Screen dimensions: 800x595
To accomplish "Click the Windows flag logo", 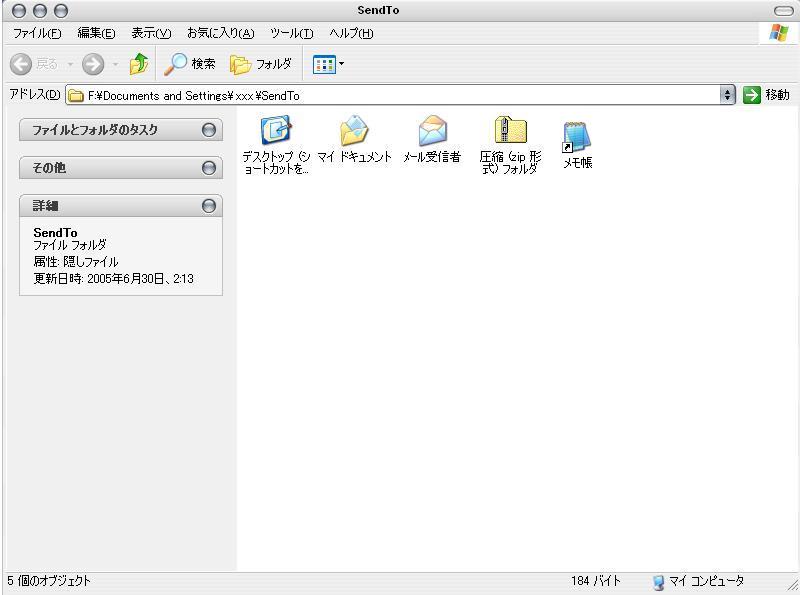I will (779, 33).
